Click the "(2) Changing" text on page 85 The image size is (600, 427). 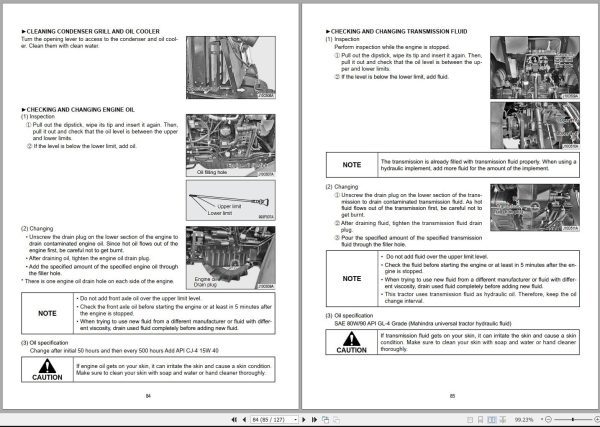click(342, 187)
